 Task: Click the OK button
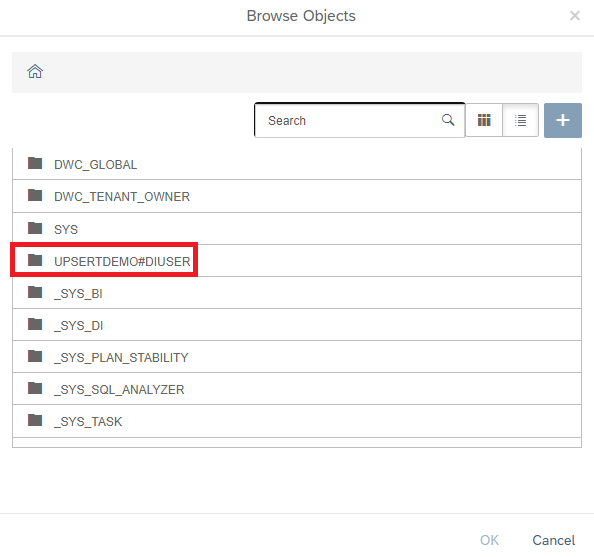tap(489, 540)
